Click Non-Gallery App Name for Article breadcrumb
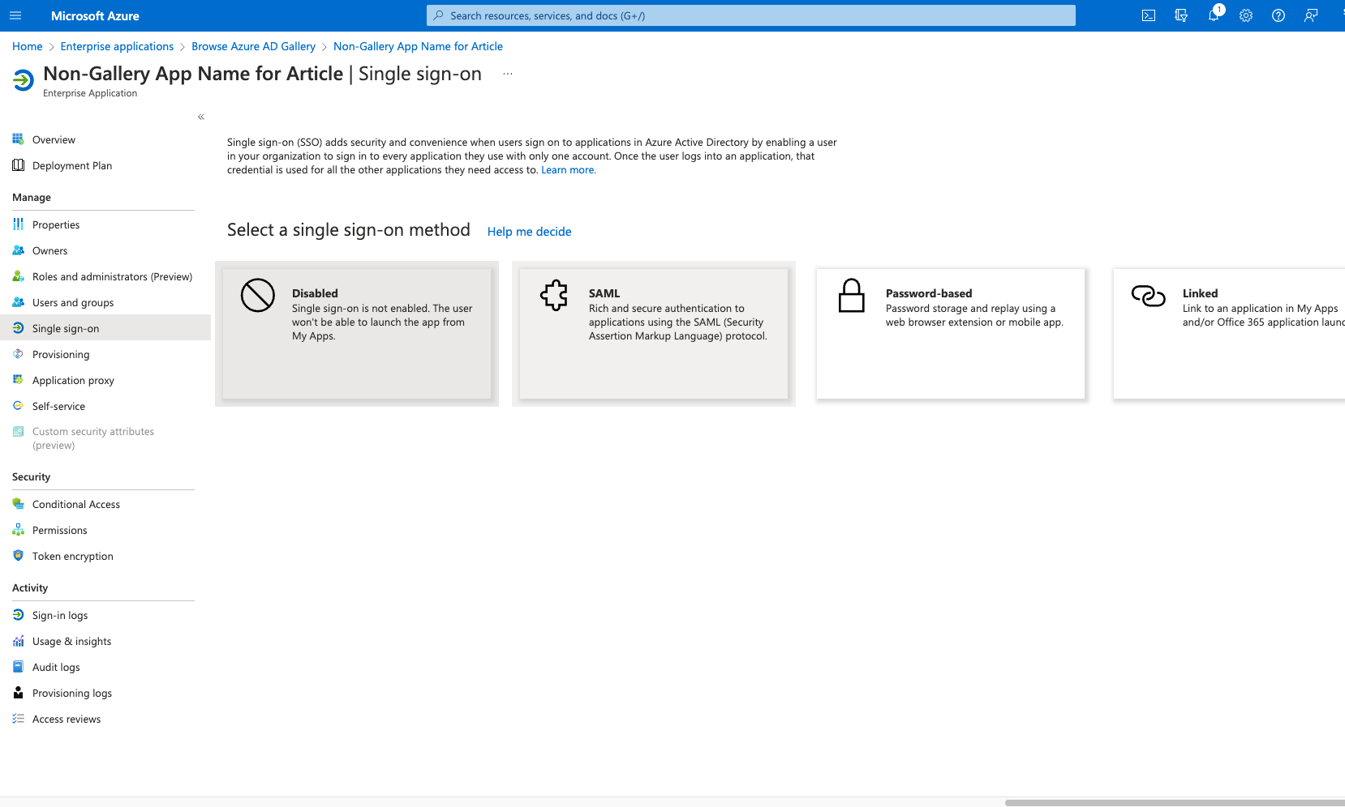The width and height of the screenshot is (1345, 807). pos(418,46)
